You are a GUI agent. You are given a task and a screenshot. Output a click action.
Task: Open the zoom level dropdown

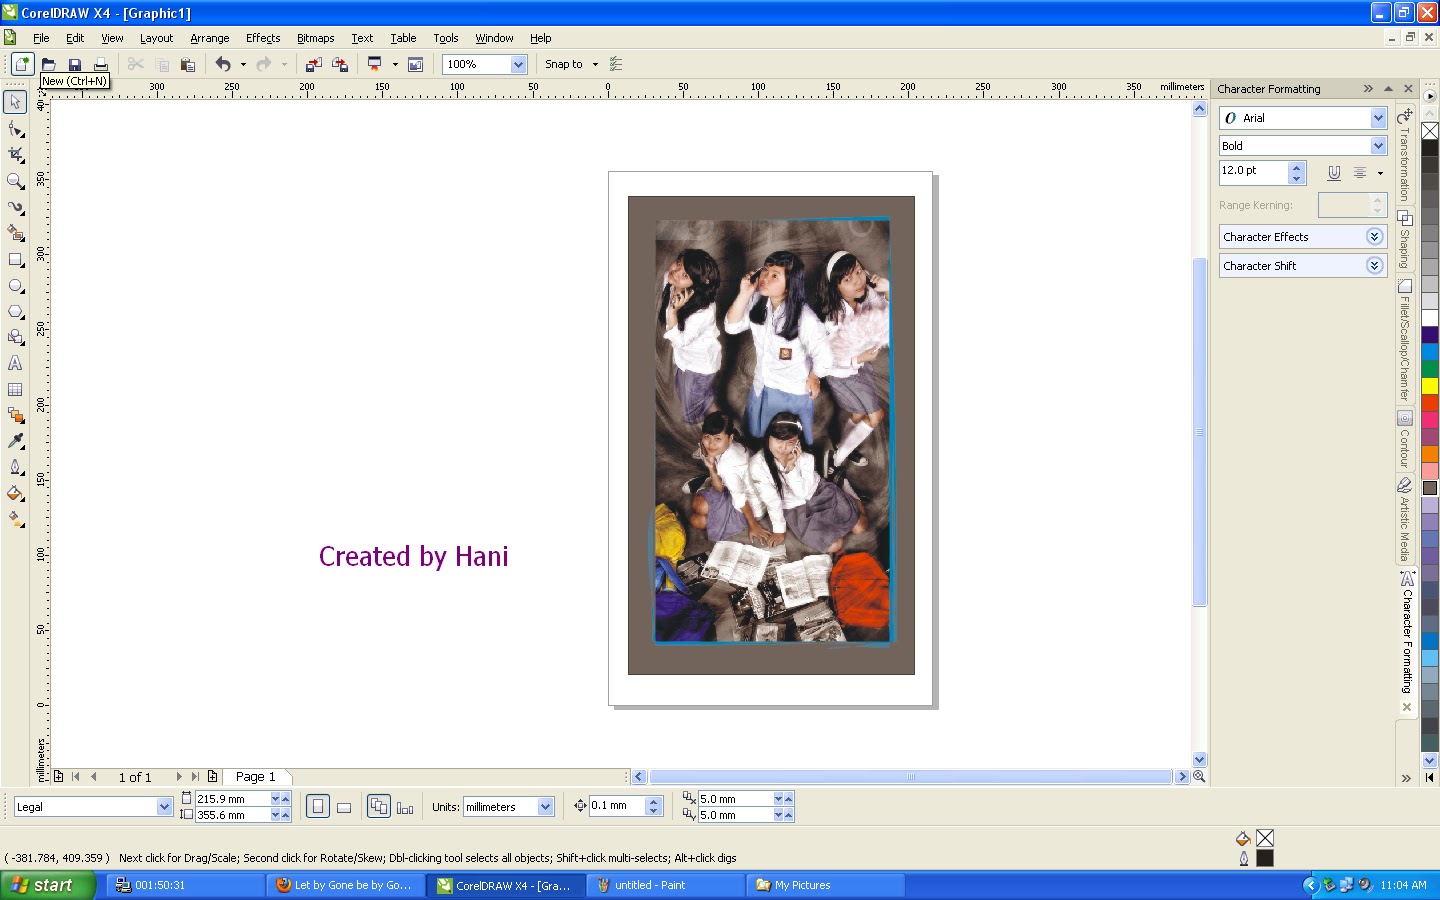tap(517, 64)
